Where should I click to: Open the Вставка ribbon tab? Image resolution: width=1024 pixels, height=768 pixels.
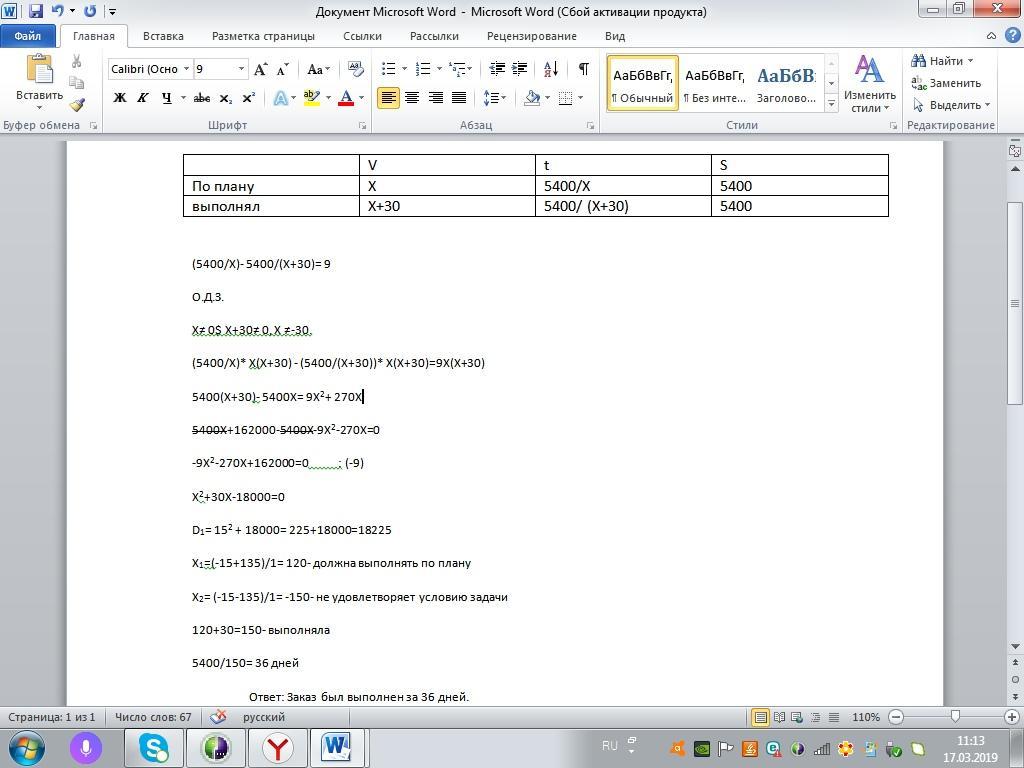point(163,36)
